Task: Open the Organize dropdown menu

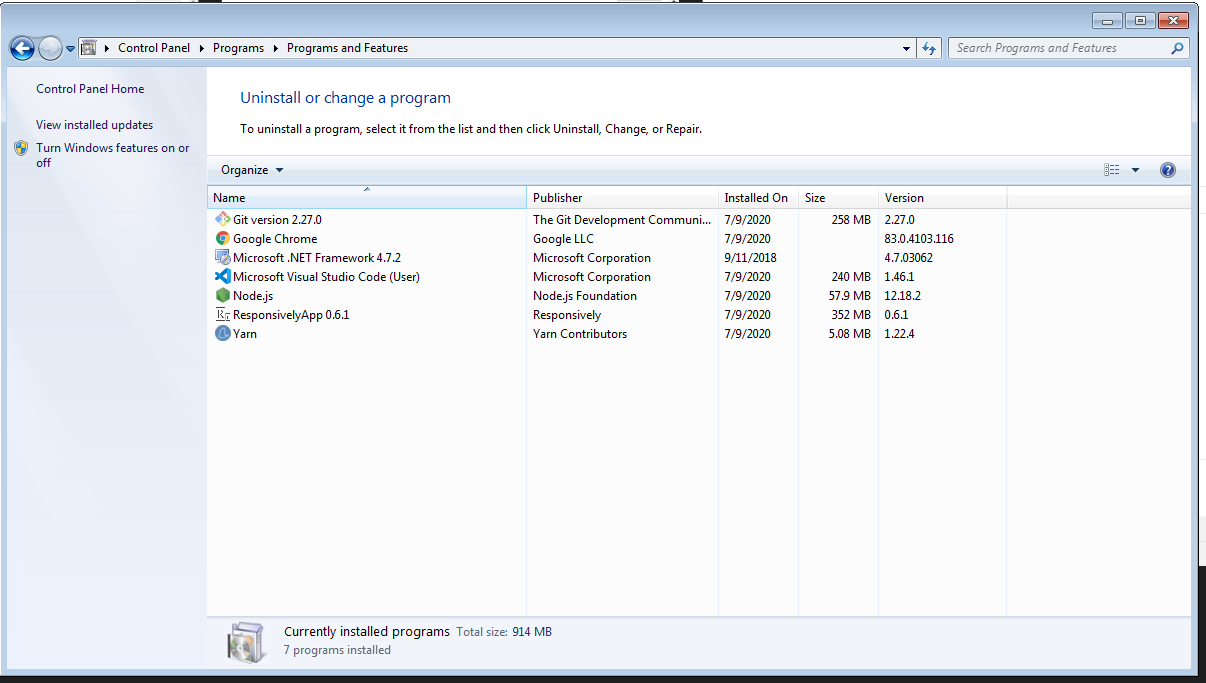Action: click(252, 170)
